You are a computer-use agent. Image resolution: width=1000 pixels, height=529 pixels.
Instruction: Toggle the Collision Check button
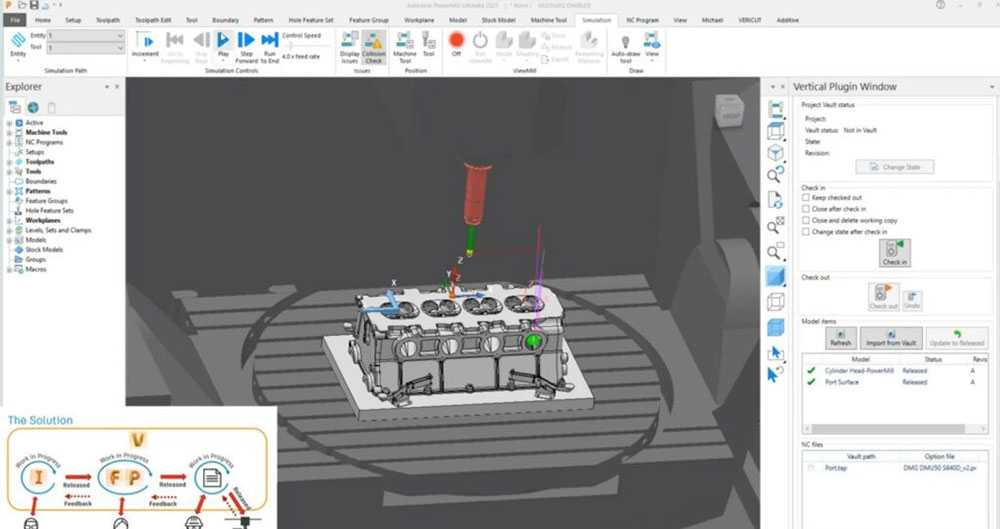[374, 47]
